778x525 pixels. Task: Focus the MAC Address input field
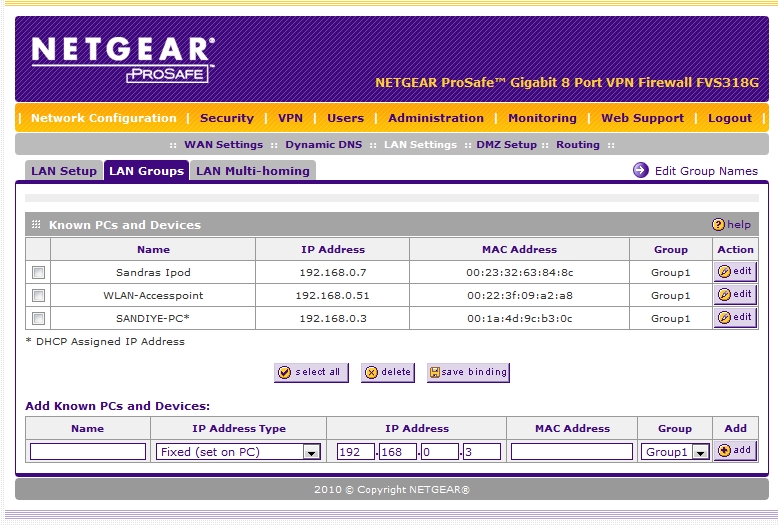(x=572, y=452)
